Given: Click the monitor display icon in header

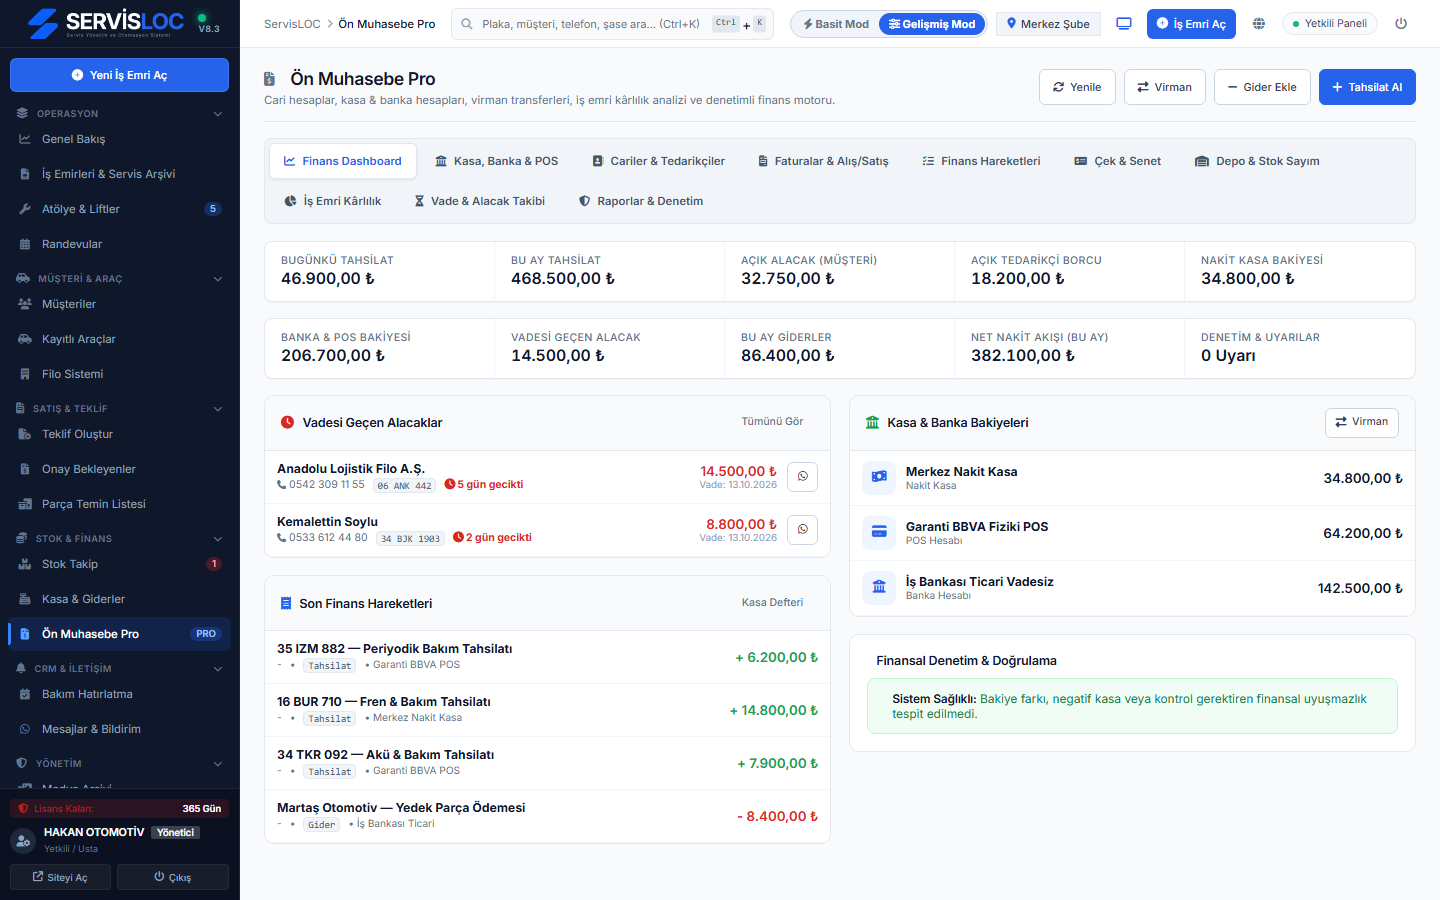Looking at the screenshot, I should pyautogui.click(x=1124, y=24).
